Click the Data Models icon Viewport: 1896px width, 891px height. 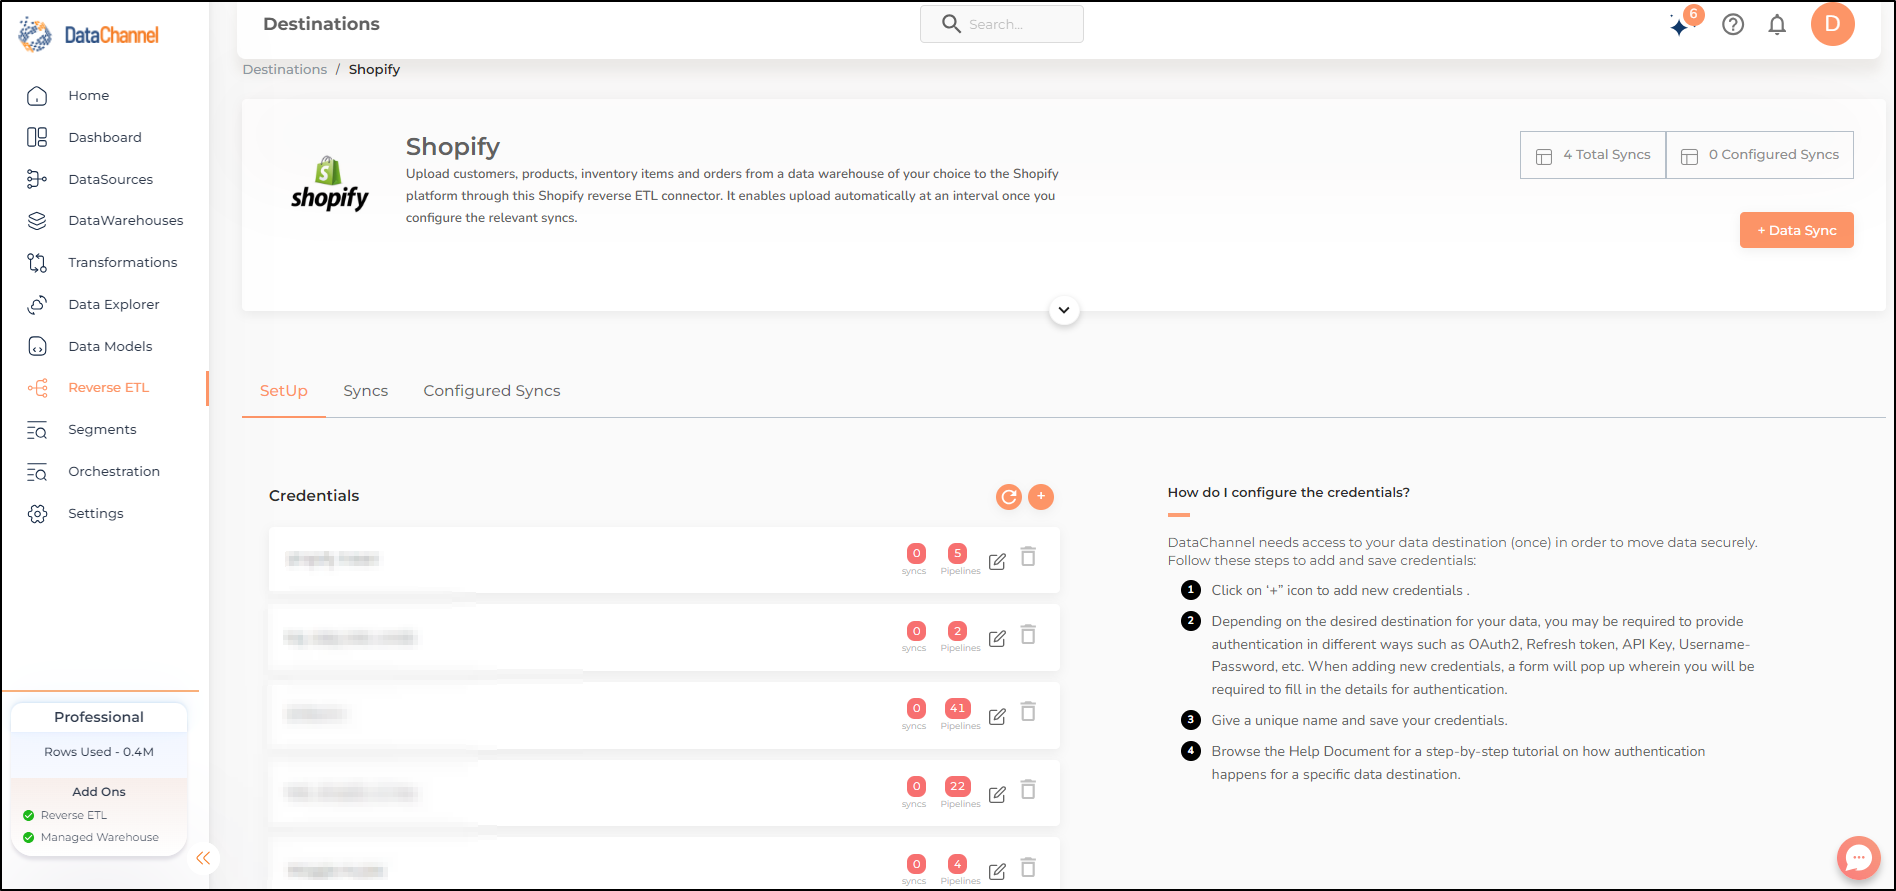click(37, 347)
